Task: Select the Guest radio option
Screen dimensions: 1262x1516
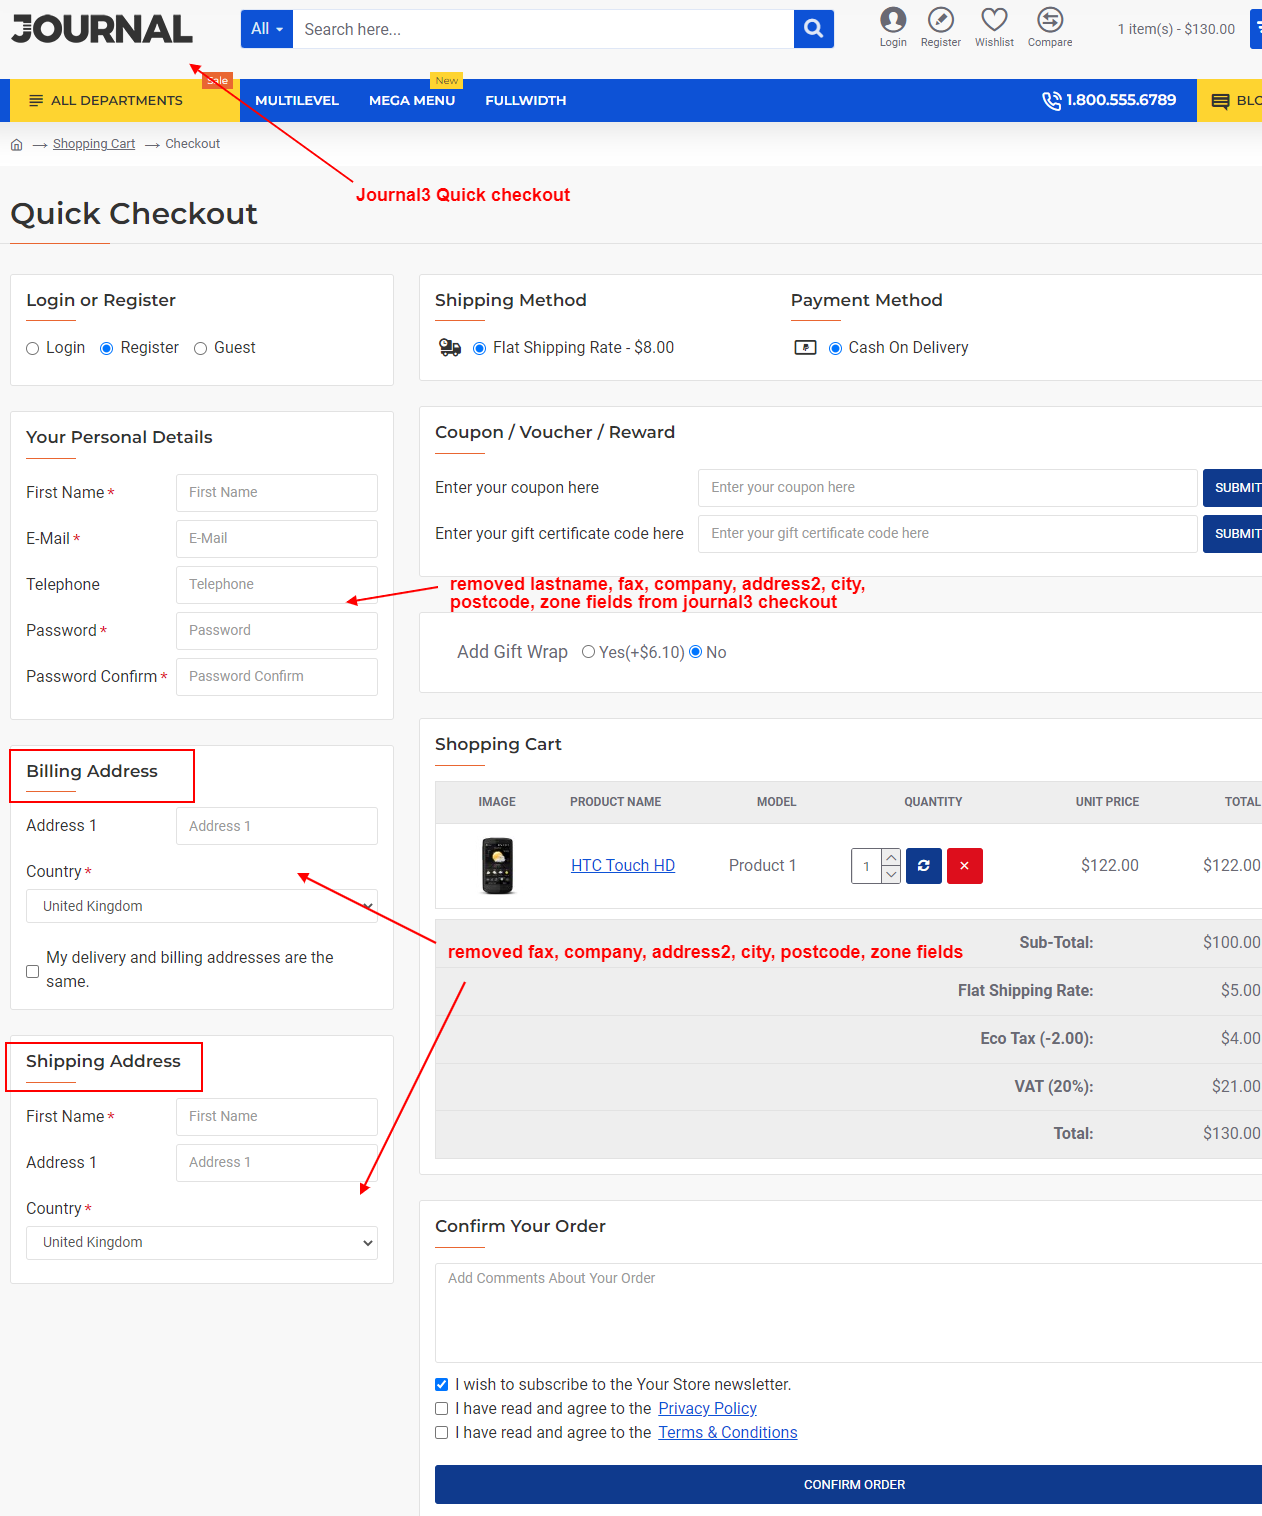Action: tap(201, 348)
